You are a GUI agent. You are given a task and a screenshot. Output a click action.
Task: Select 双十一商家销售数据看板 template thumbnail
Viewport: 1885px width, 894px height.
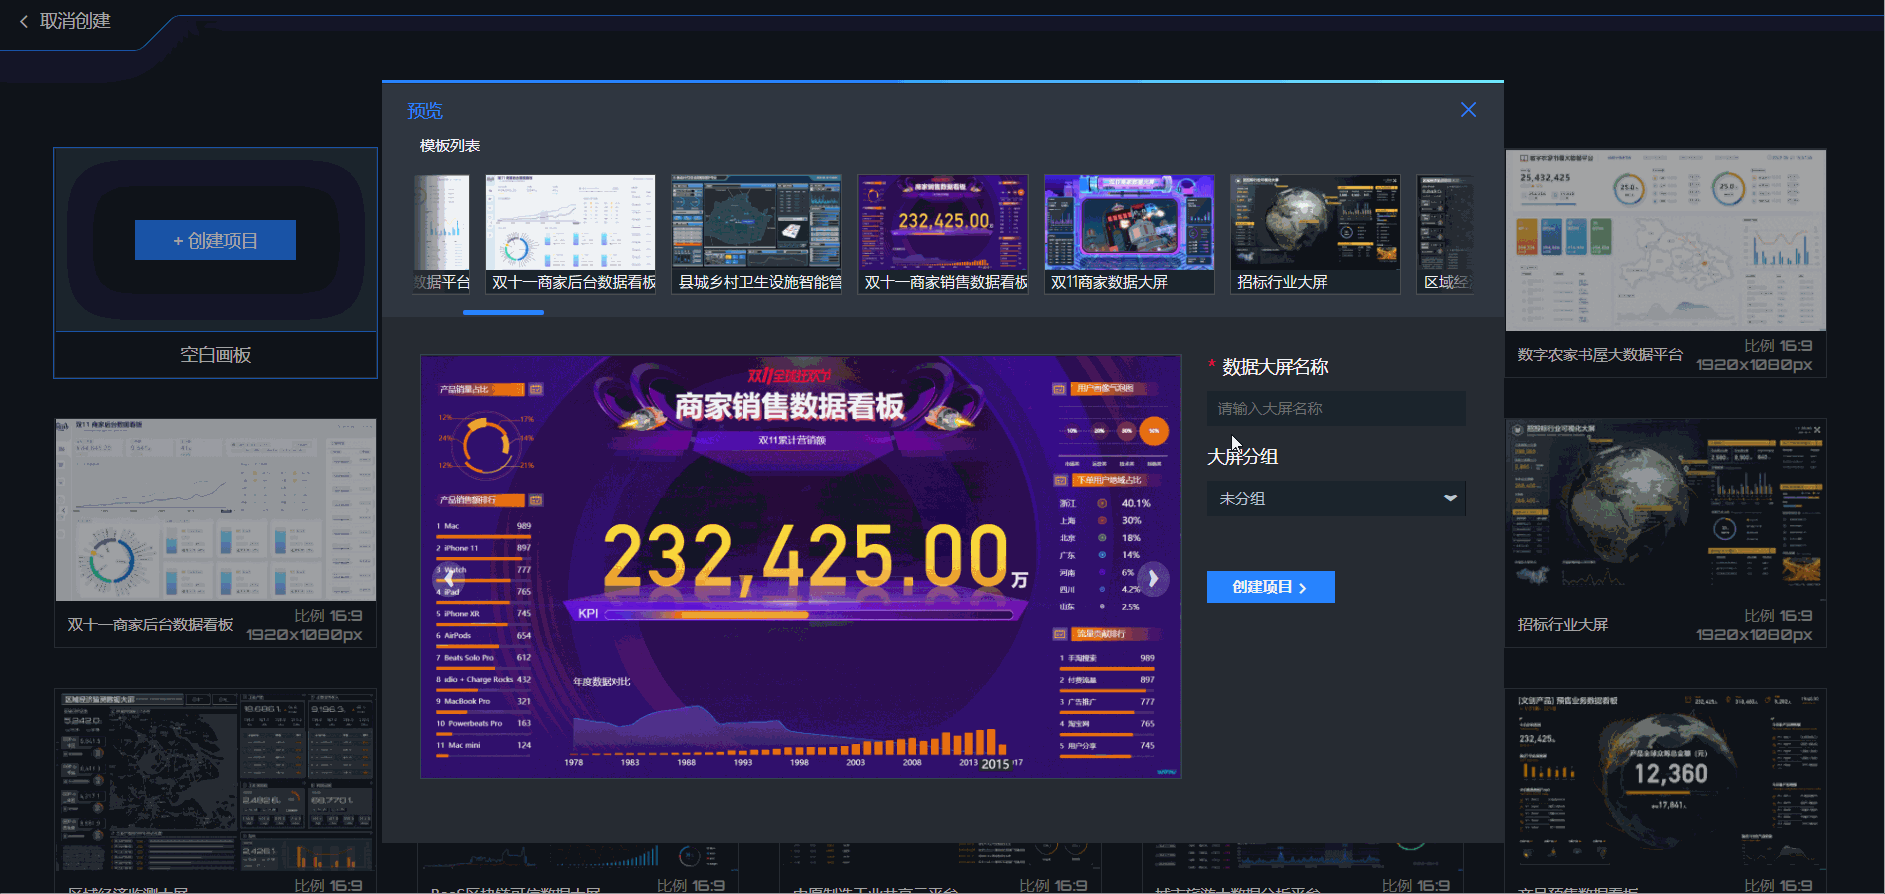(943, 234)
